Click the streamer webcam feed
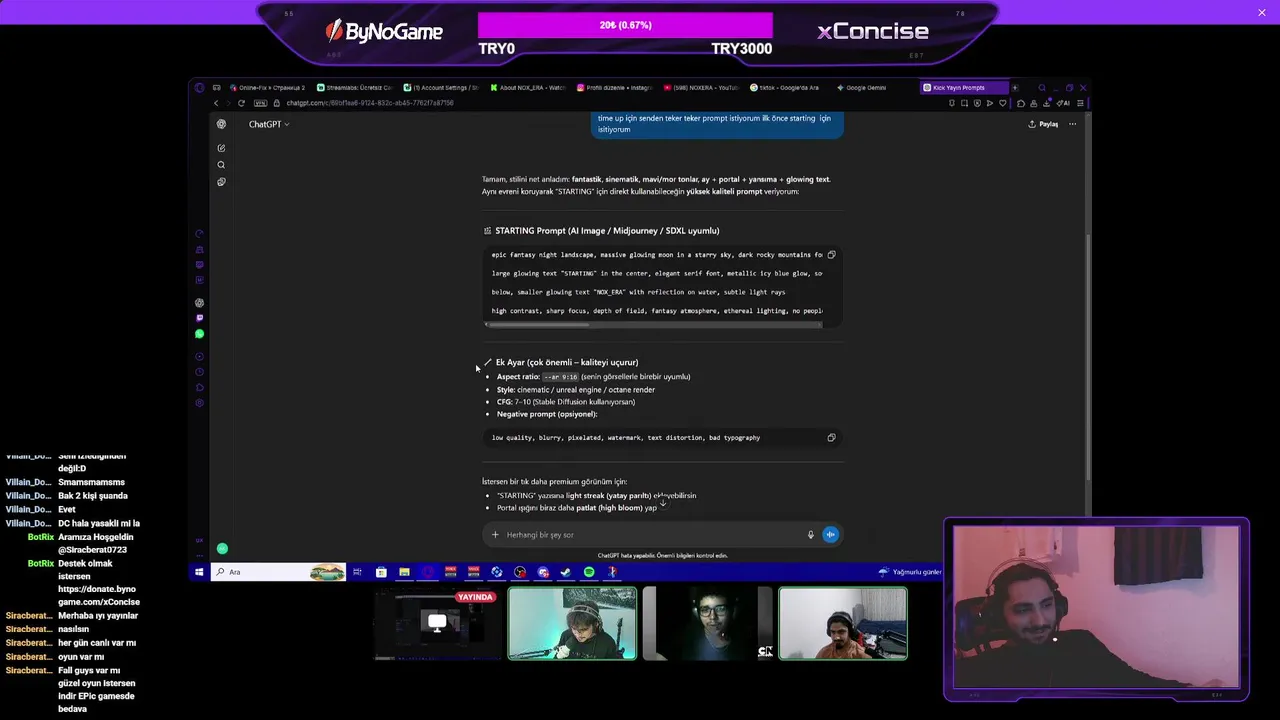This screenshot has height=720, width=1280. pos(1097,608)
